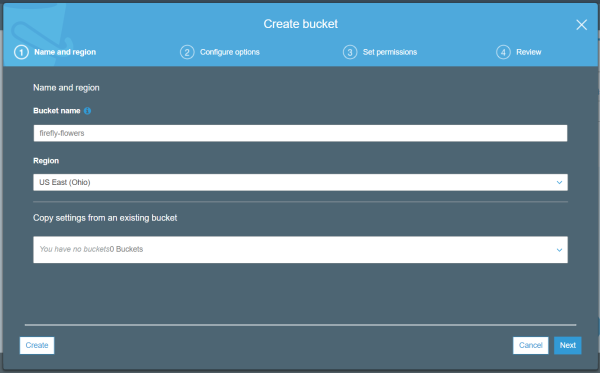Close the Create bucket dialog

point(581,25)
